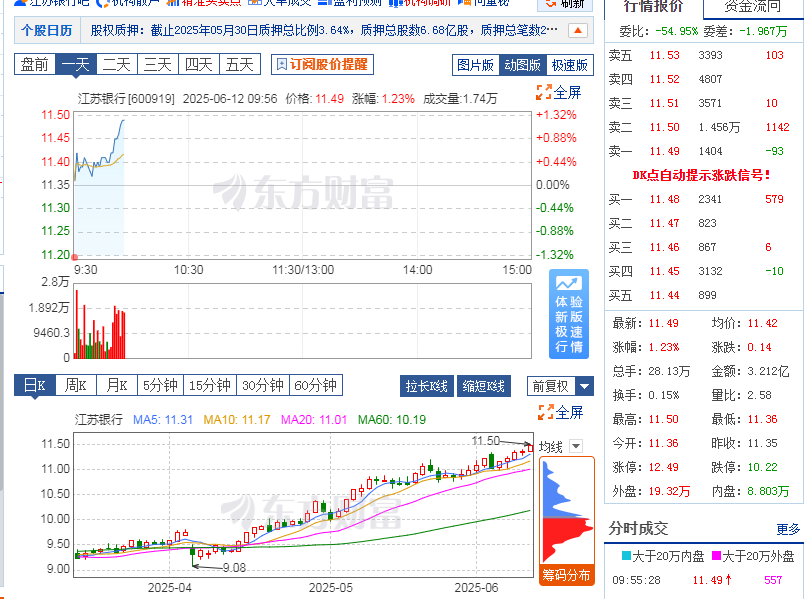Click the 个股日历 label
The width and height of the screenshot is (808, 599).
(x=46, y=30)
